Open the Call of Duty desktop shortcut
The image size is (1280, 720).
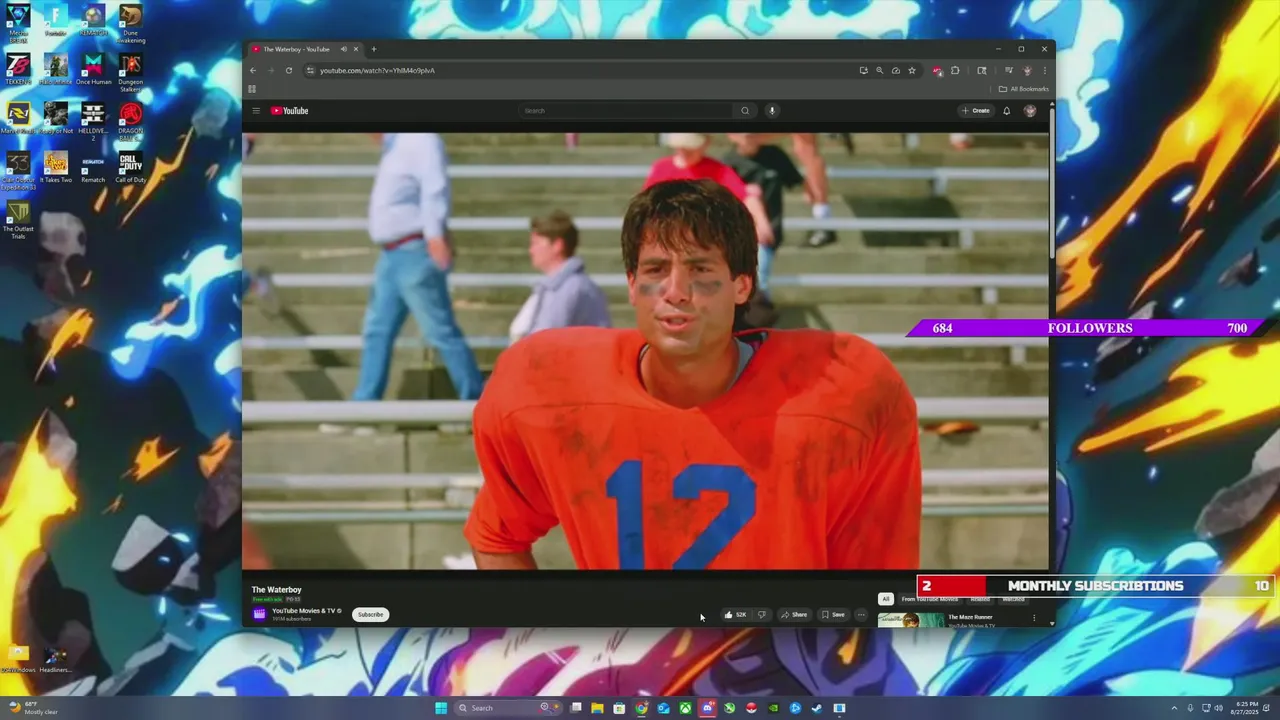pyautogui.click(x=130, y=168)
